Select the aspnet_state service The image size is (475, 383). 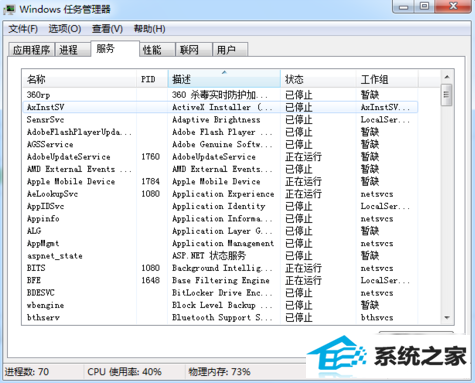click(x=55, y=256)
